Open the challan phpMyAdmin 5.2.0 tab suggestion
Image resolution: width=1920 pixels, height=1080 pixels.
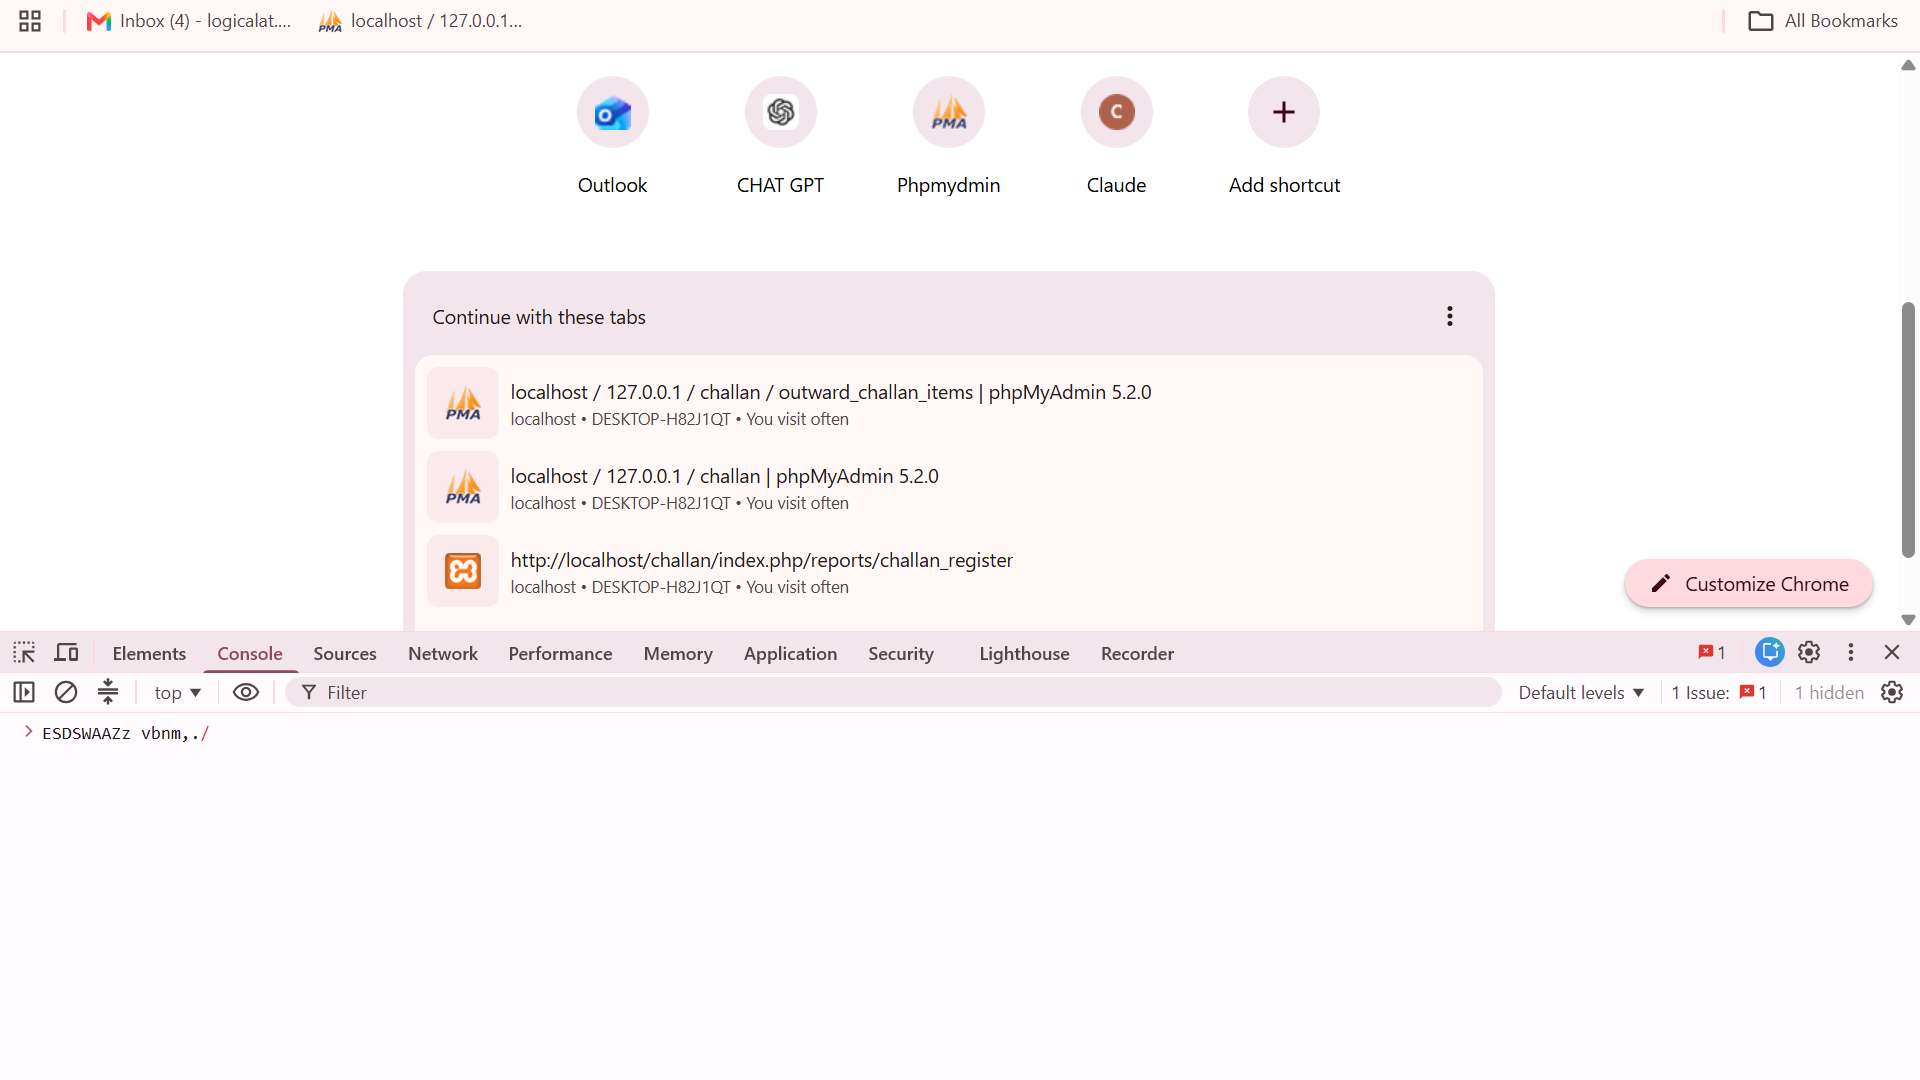tap(948, 488)
